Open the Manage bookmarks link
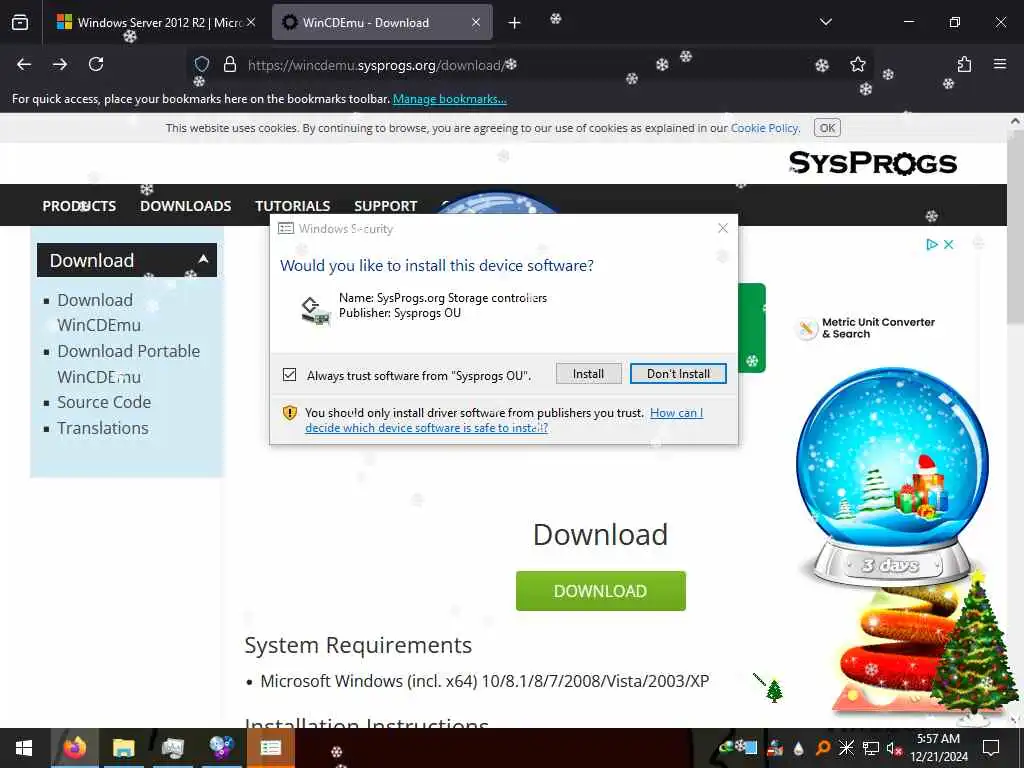Screen dimensions: 1024x768 (x=449, y=99)
